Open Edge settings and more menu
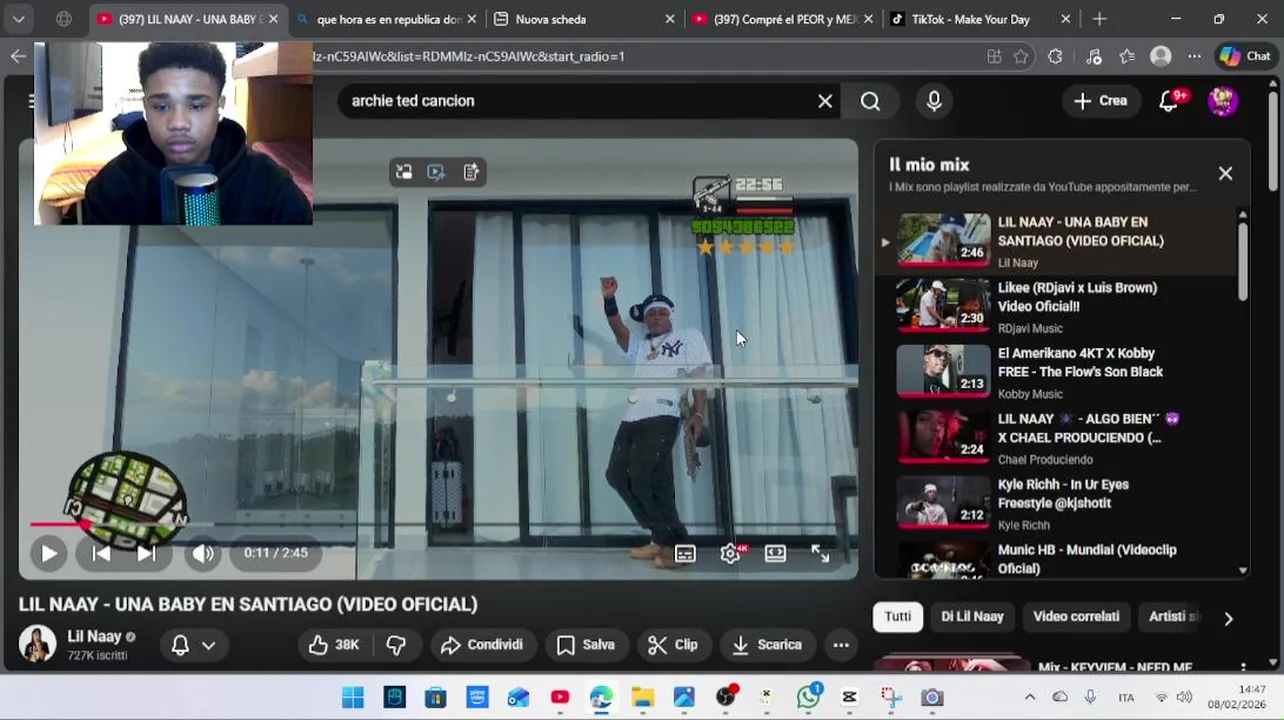Screen dimensions: 1284x720 pos(1194,56)
